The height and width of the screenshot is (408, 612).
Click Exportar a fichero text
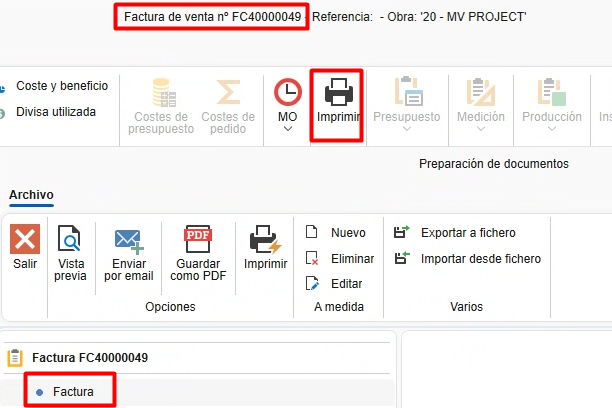click(468, 233)
